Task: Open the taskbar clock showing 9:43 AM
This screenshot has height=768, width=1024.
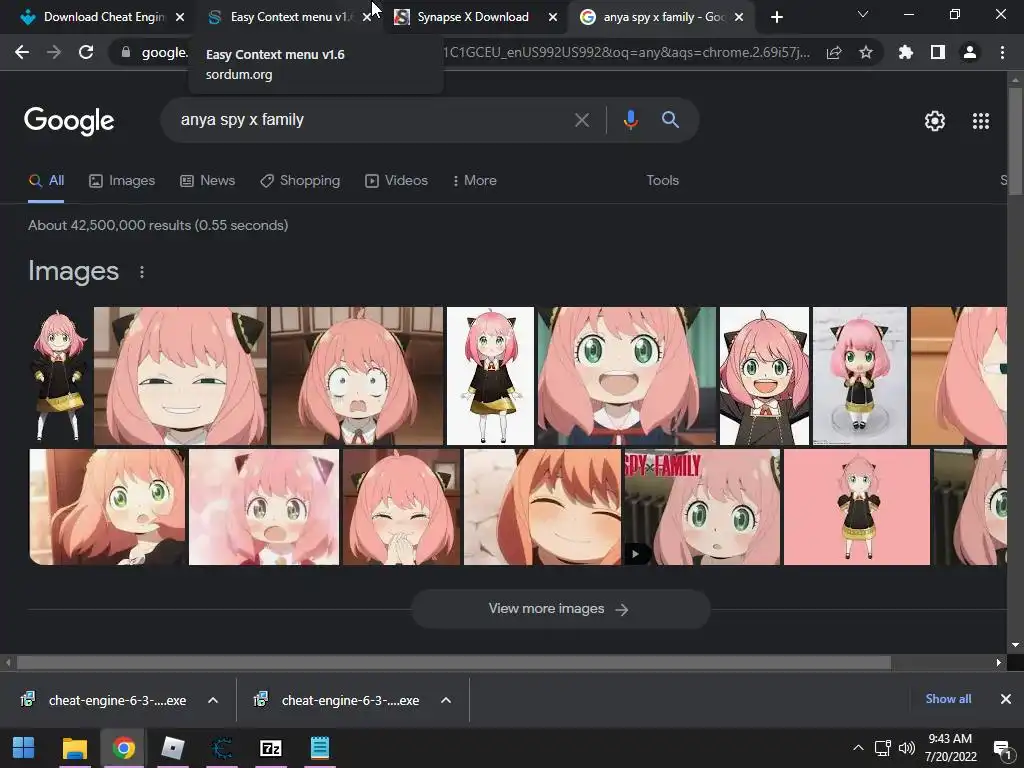Action: tap(950, 748)
